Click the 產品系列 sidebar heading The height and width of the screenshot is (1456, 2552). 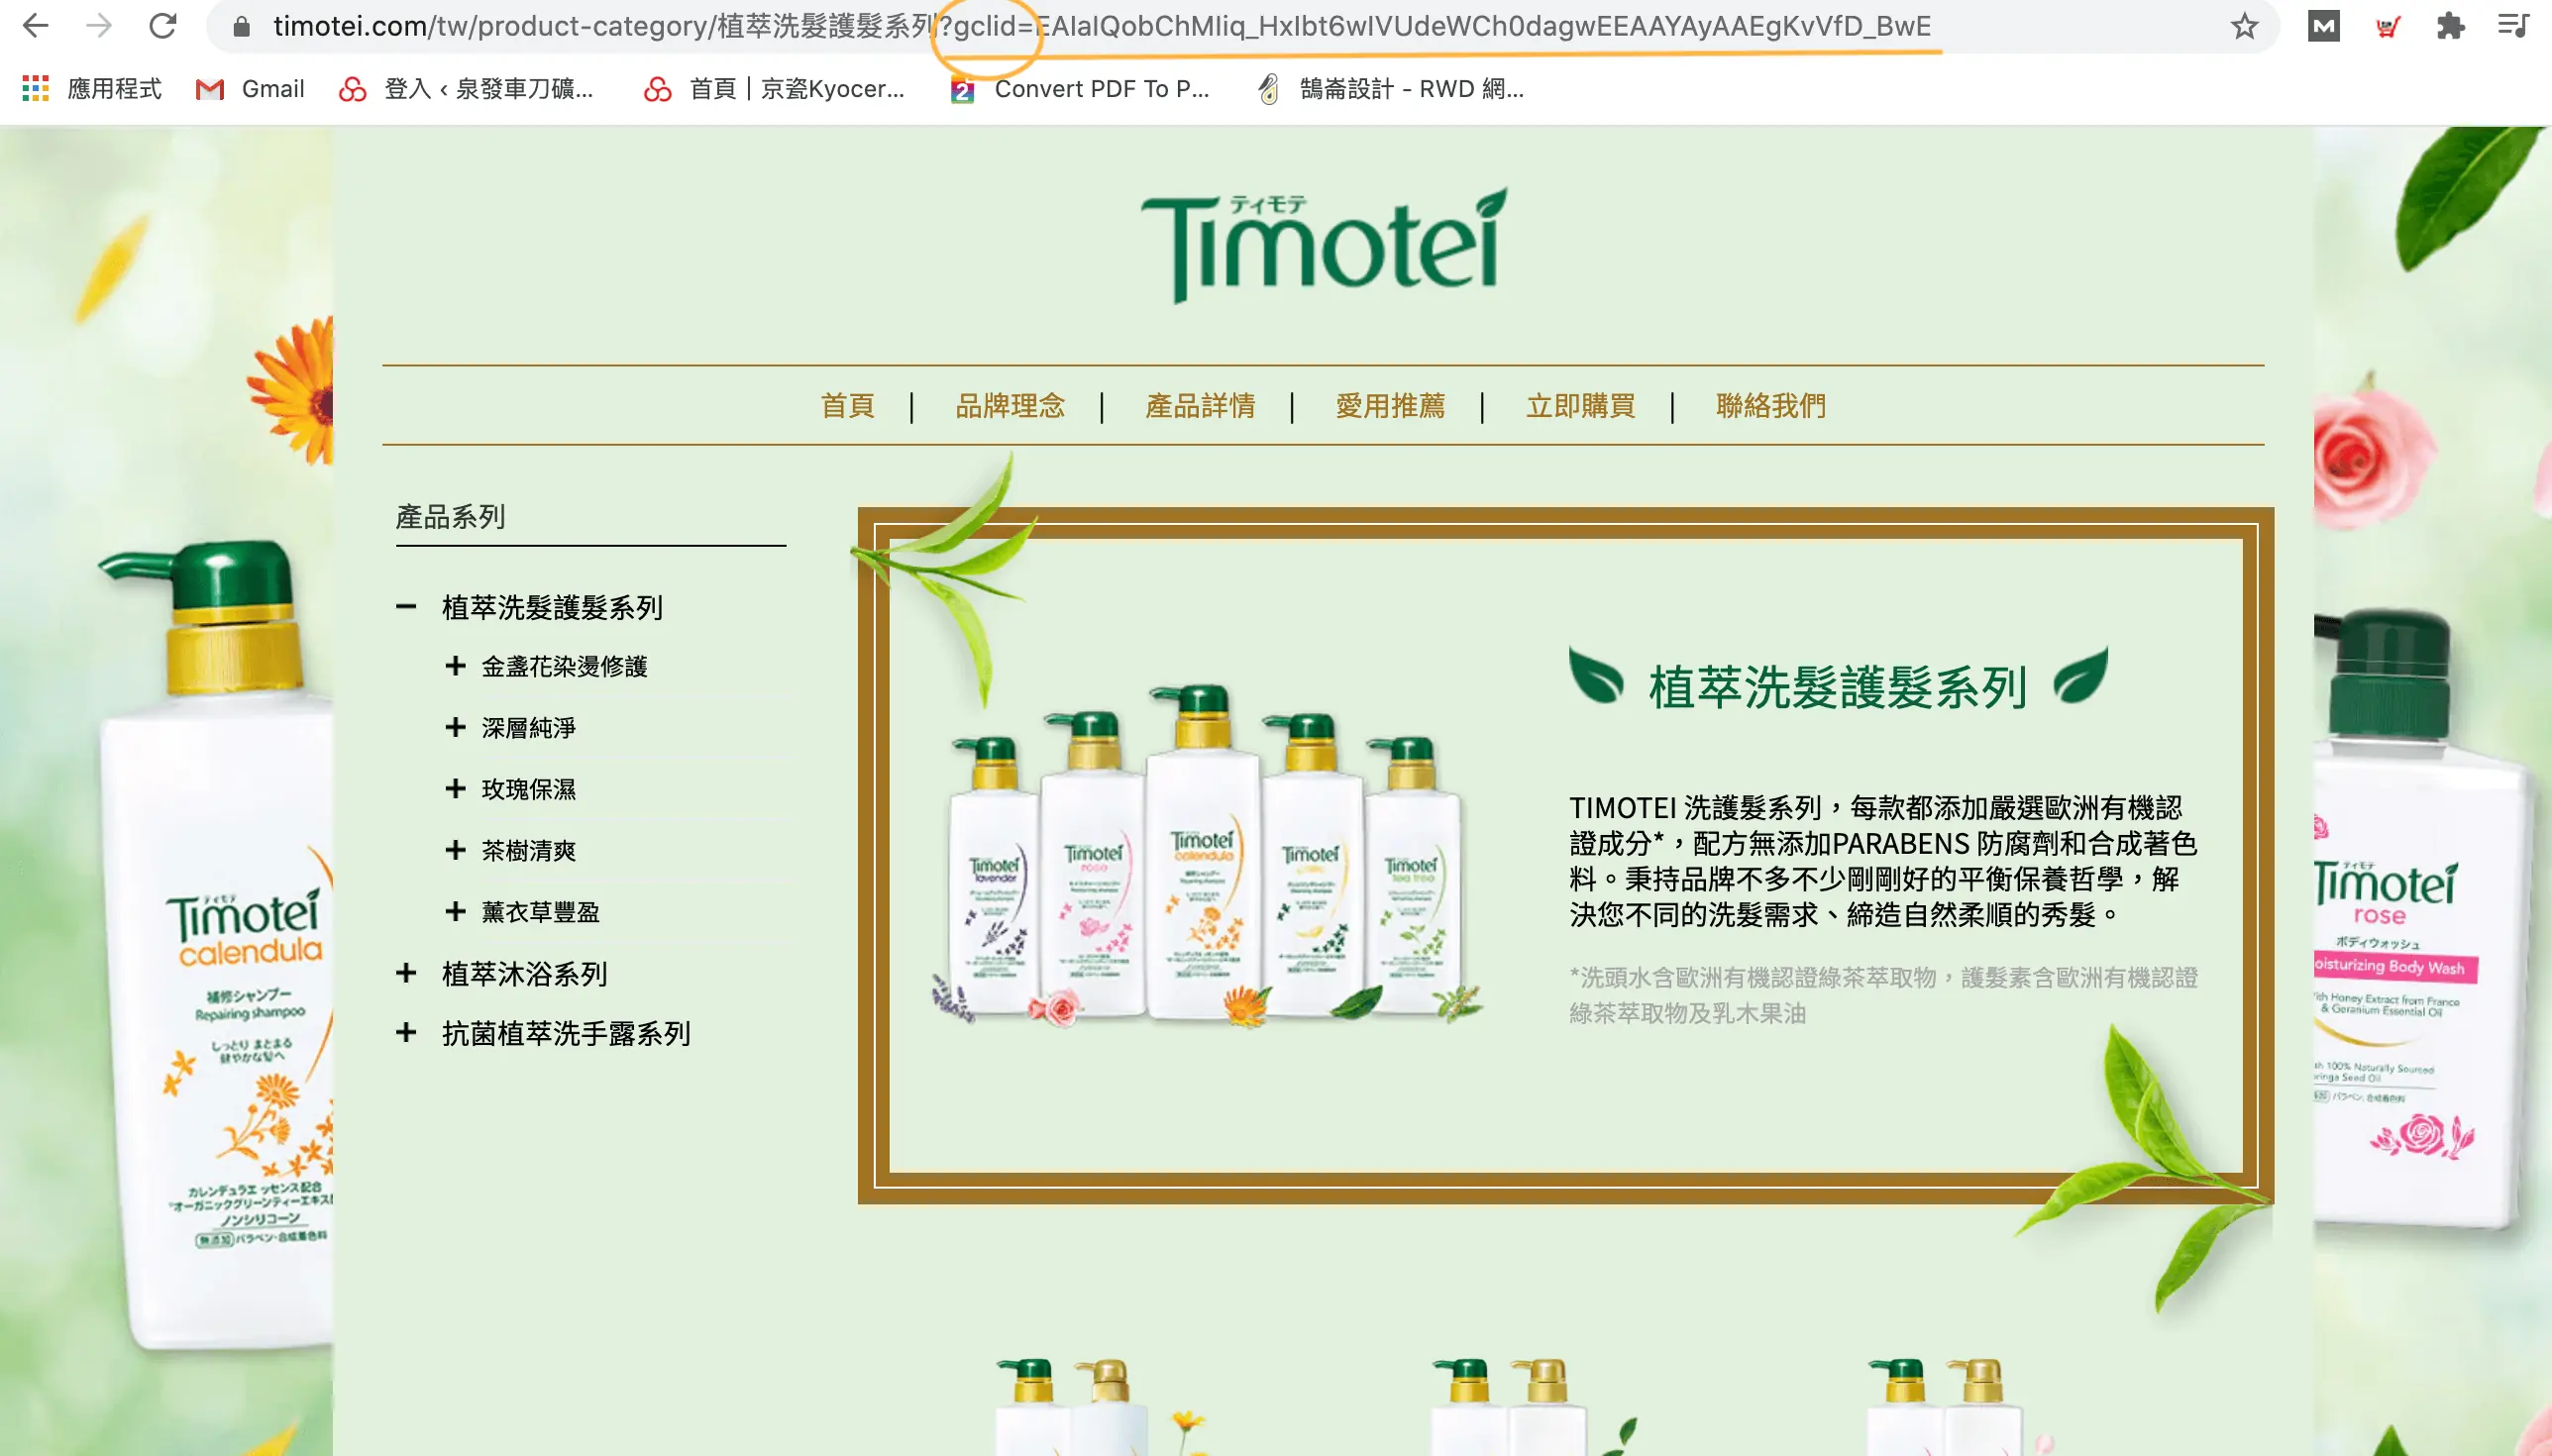pos(451,517)
